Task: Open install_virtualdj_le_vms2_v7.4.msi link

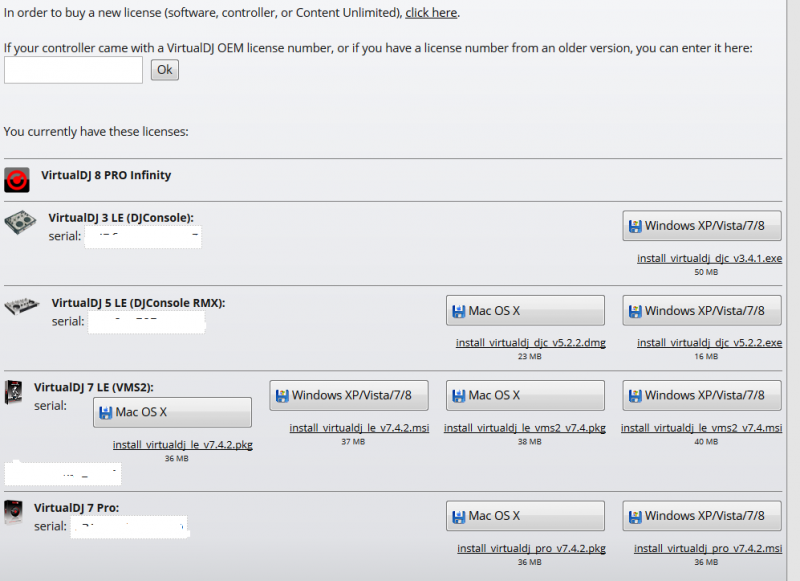Action: click(701, 427)
